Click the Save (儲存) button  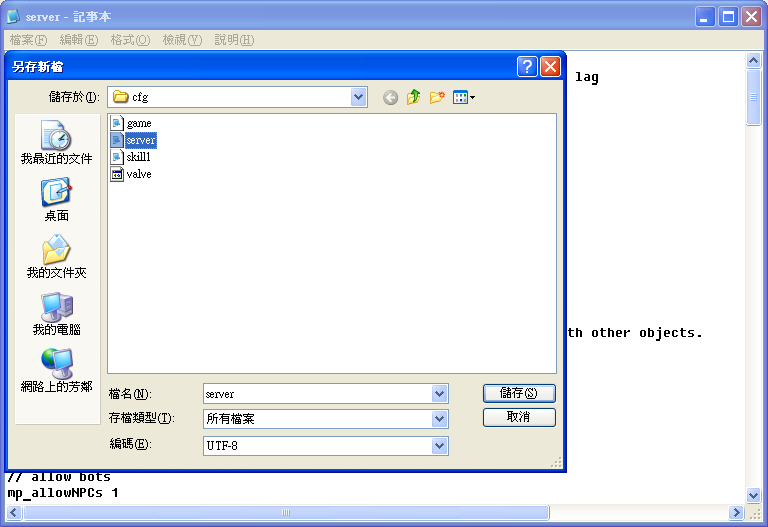click(518, 393)
